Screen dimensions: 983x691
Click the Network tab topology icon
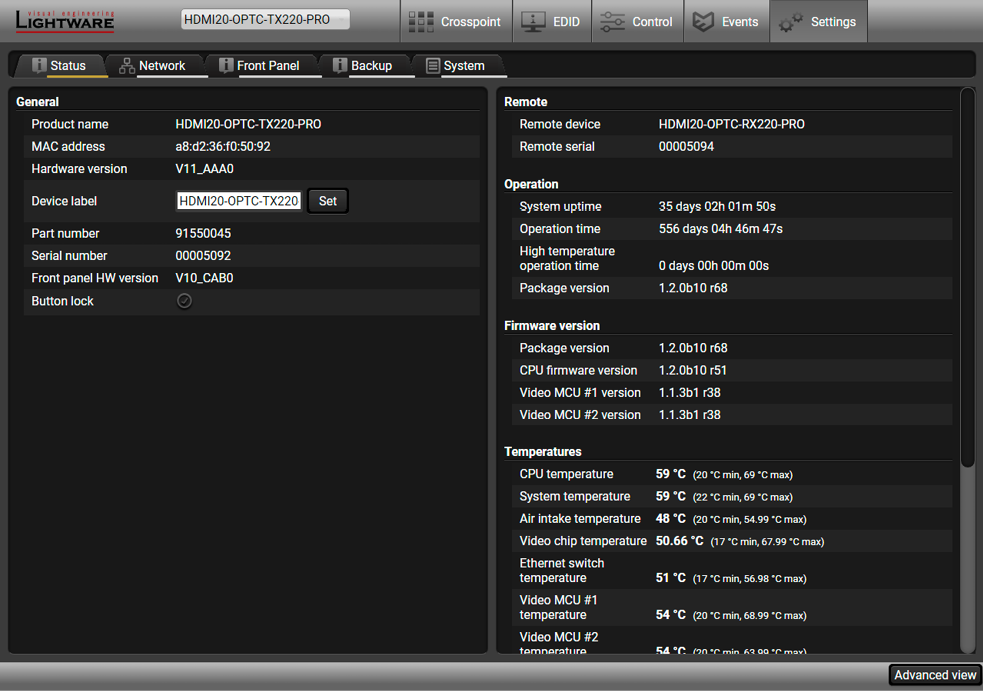coord(127,65)
